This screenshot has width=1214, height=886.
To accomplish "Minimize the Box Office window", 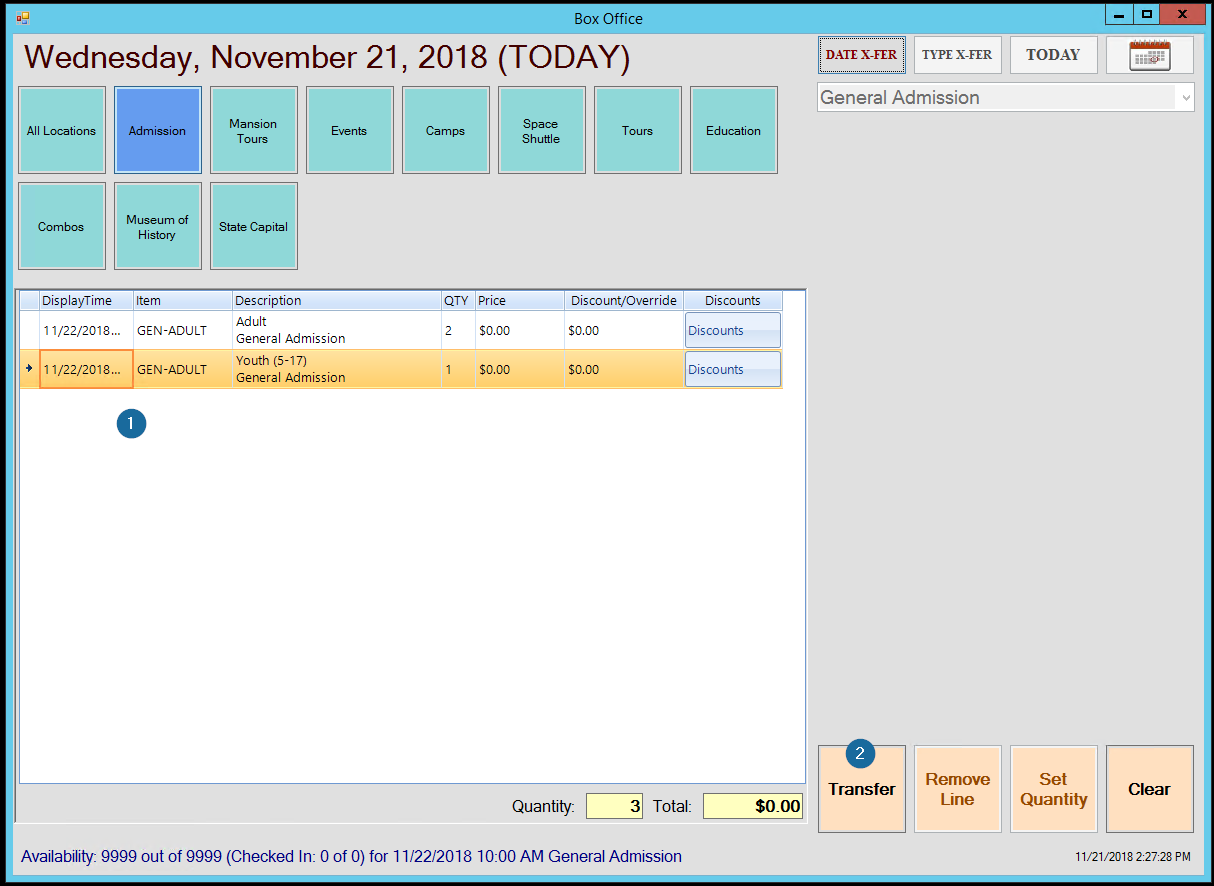I will (1118, 14).
